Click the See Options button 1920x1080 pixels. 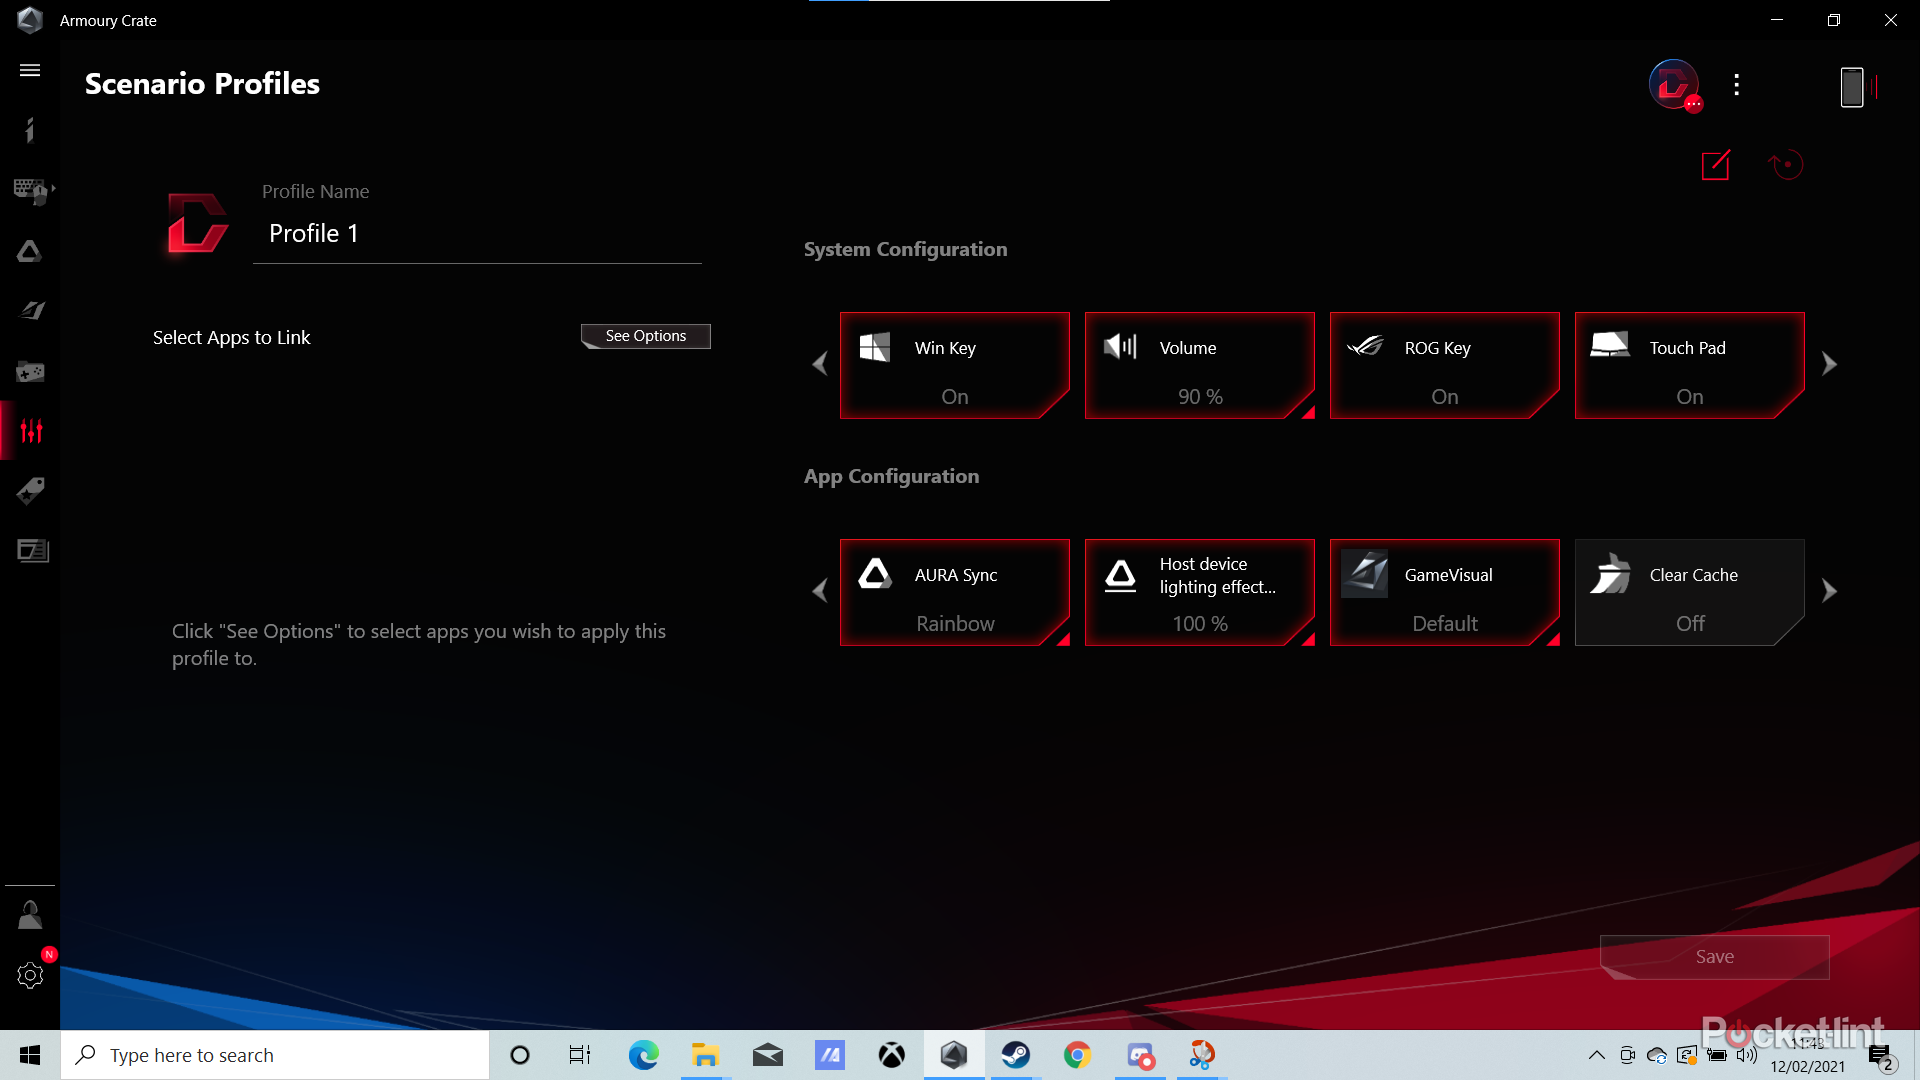coord(645,336)
